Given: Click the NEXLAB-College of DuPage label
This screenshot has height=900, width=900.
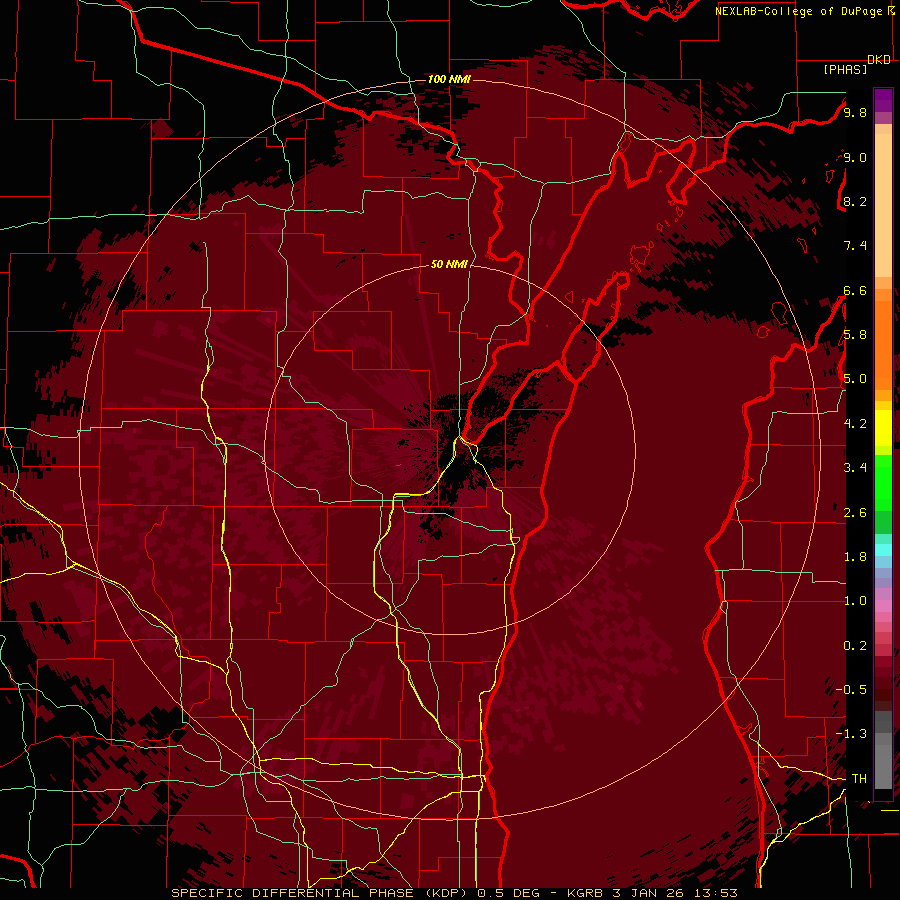Looking at the screenshot, I should coord(798,11).
